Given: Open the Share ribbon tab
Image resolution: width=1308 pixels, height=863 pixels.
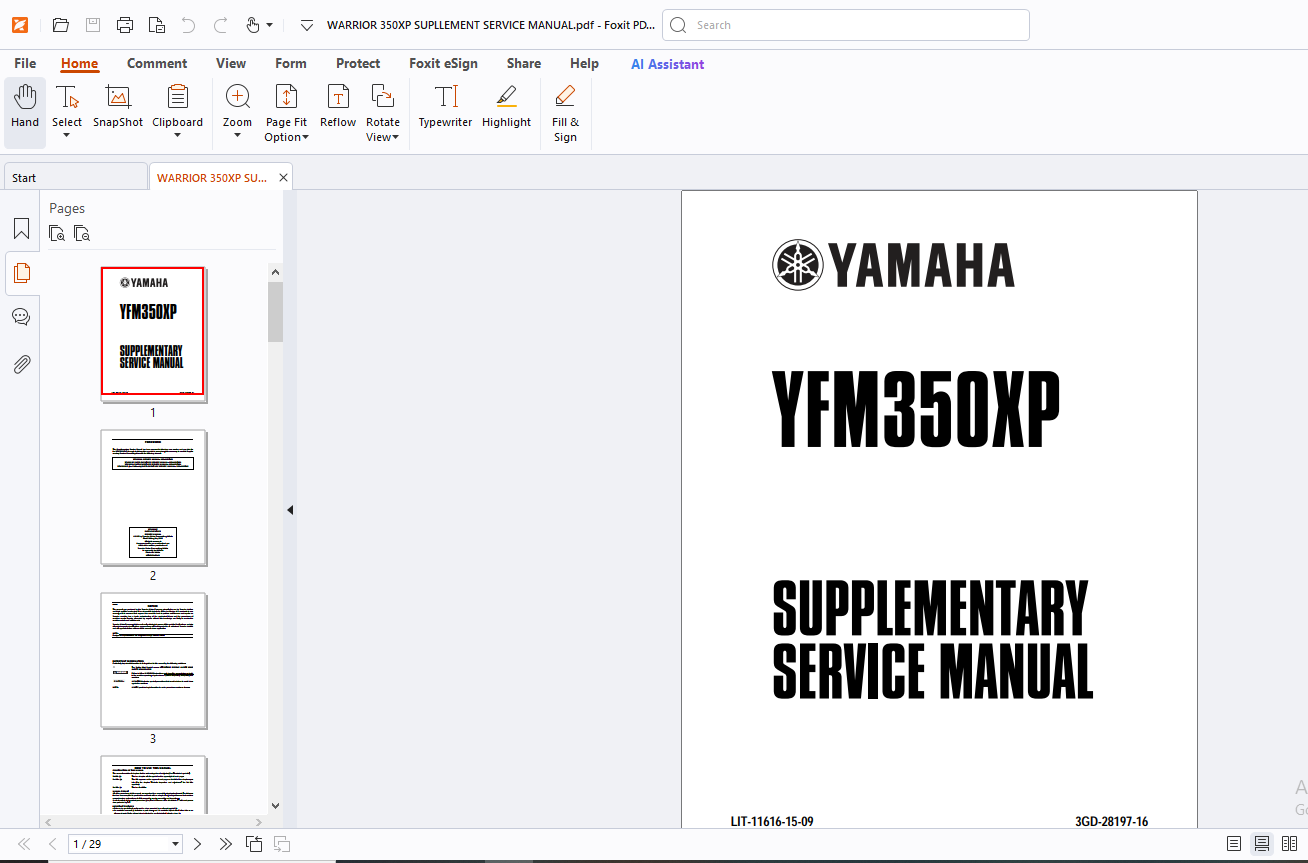Looking at the screenshot, I should [524, 63].
